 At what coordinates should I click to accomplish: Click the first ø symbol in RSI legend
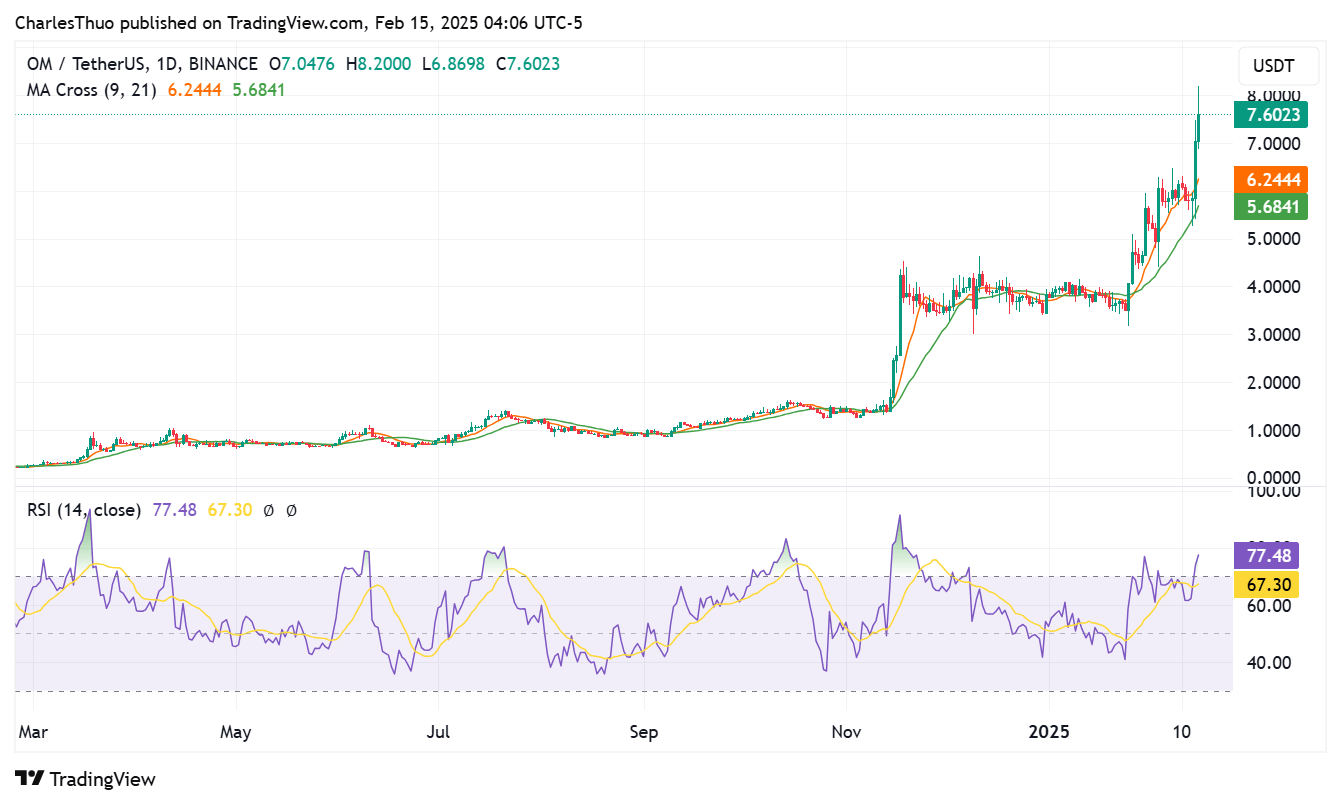[x=268, y=511]
